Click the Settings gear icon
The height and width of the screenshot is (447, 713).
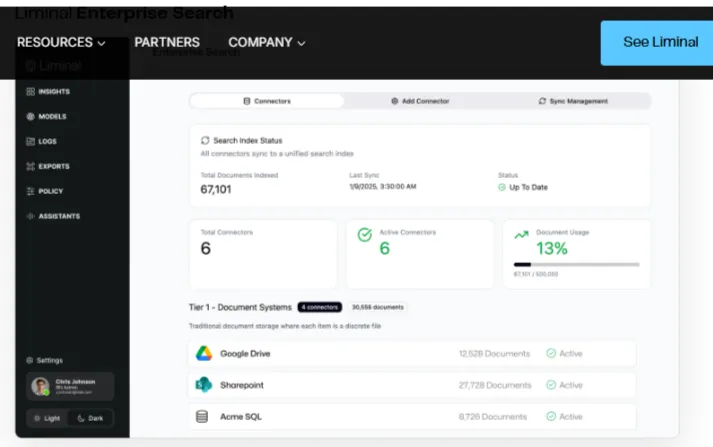[30, 360]
